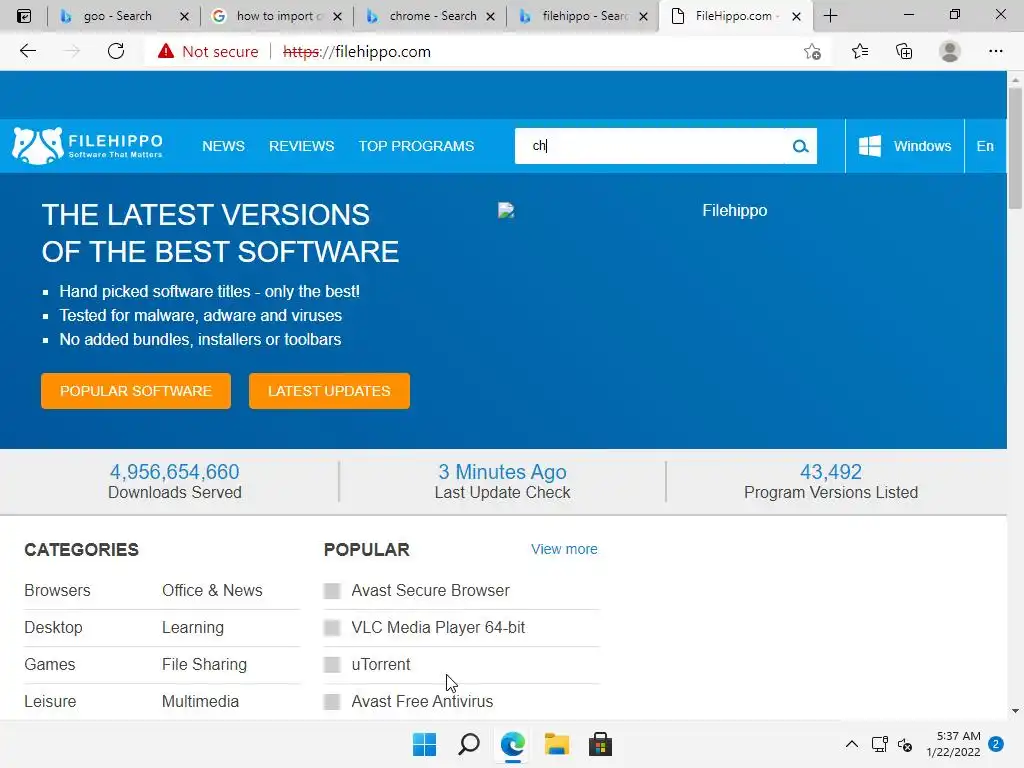Viewport: 1024px width, 768px height.
Task: Open the uTorrent listing
Action: (381, 664)
